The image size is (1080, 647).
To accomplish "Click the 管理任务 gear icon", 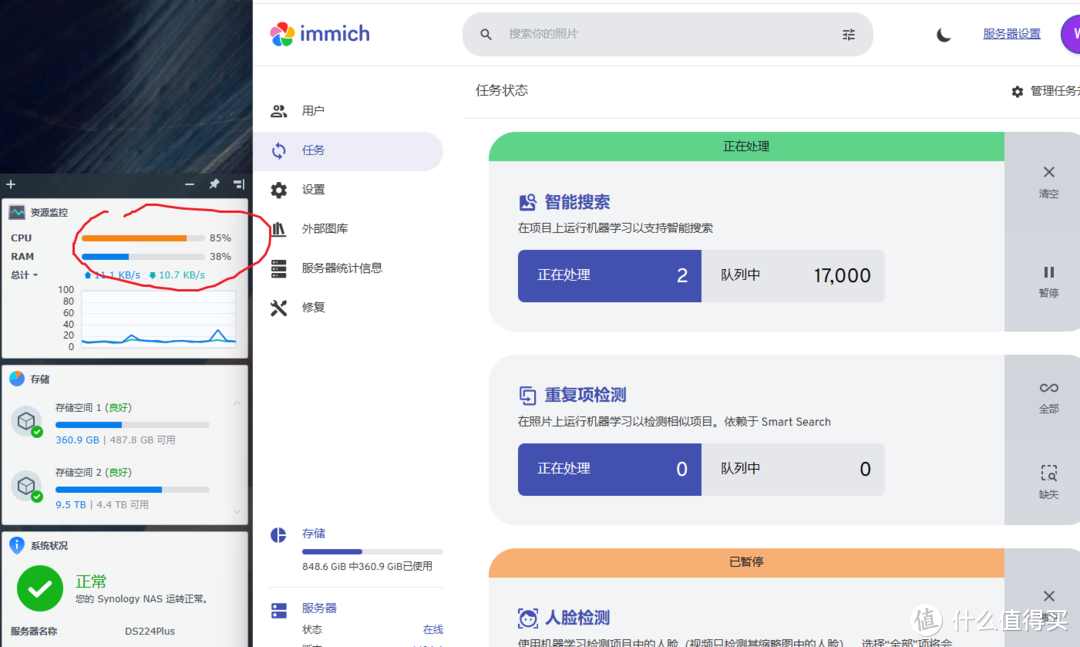I will 1017,90.
